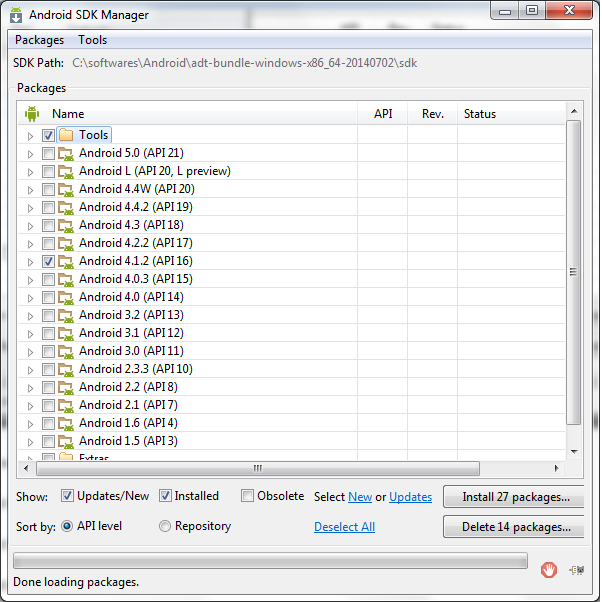Click the Updates selection link

tap(410, 497)
